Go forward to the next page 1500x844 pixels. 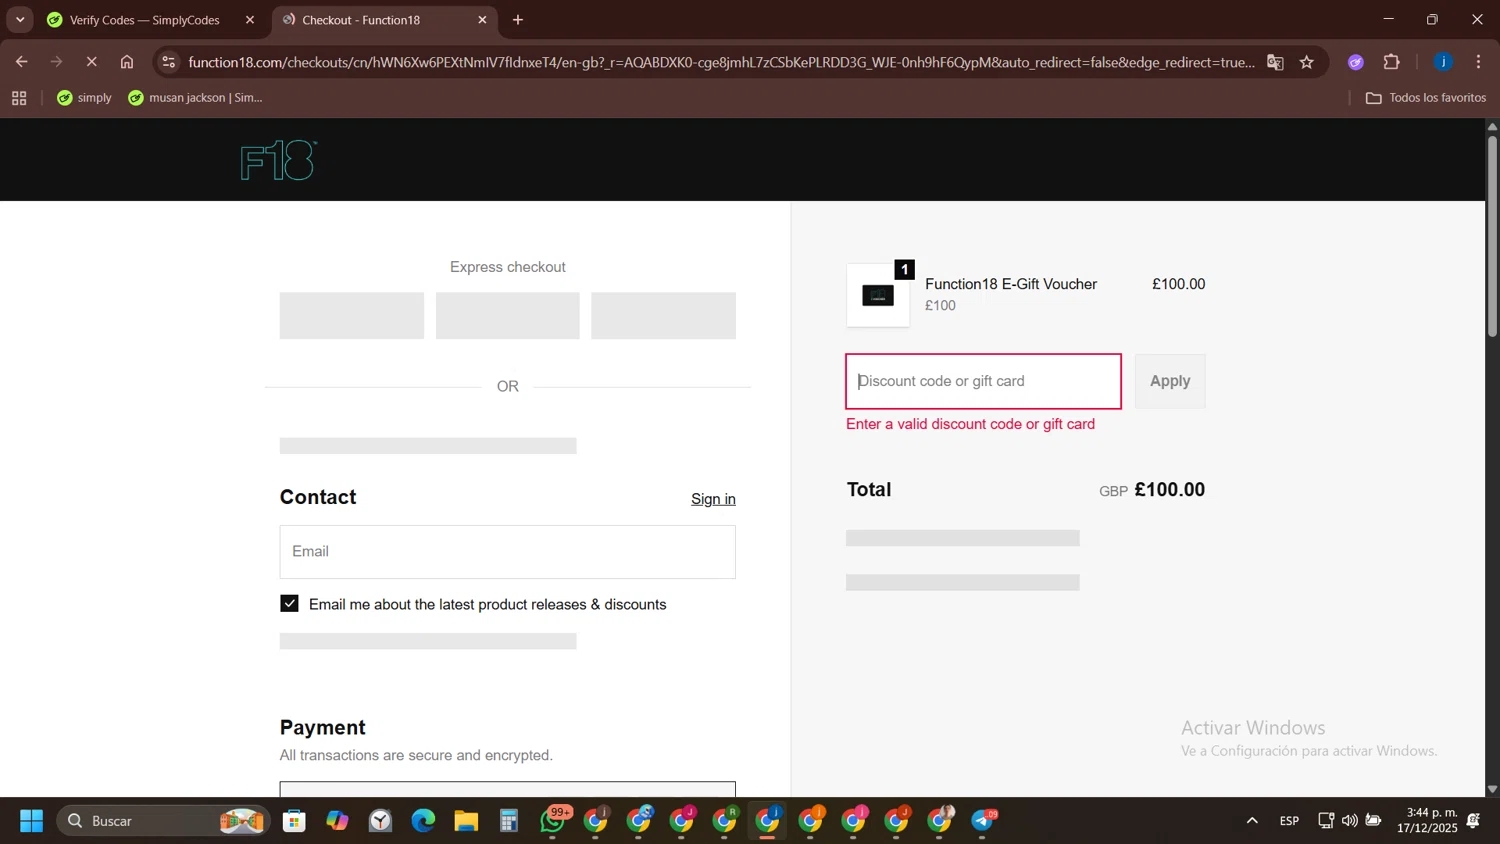click(x=56, y=62)
